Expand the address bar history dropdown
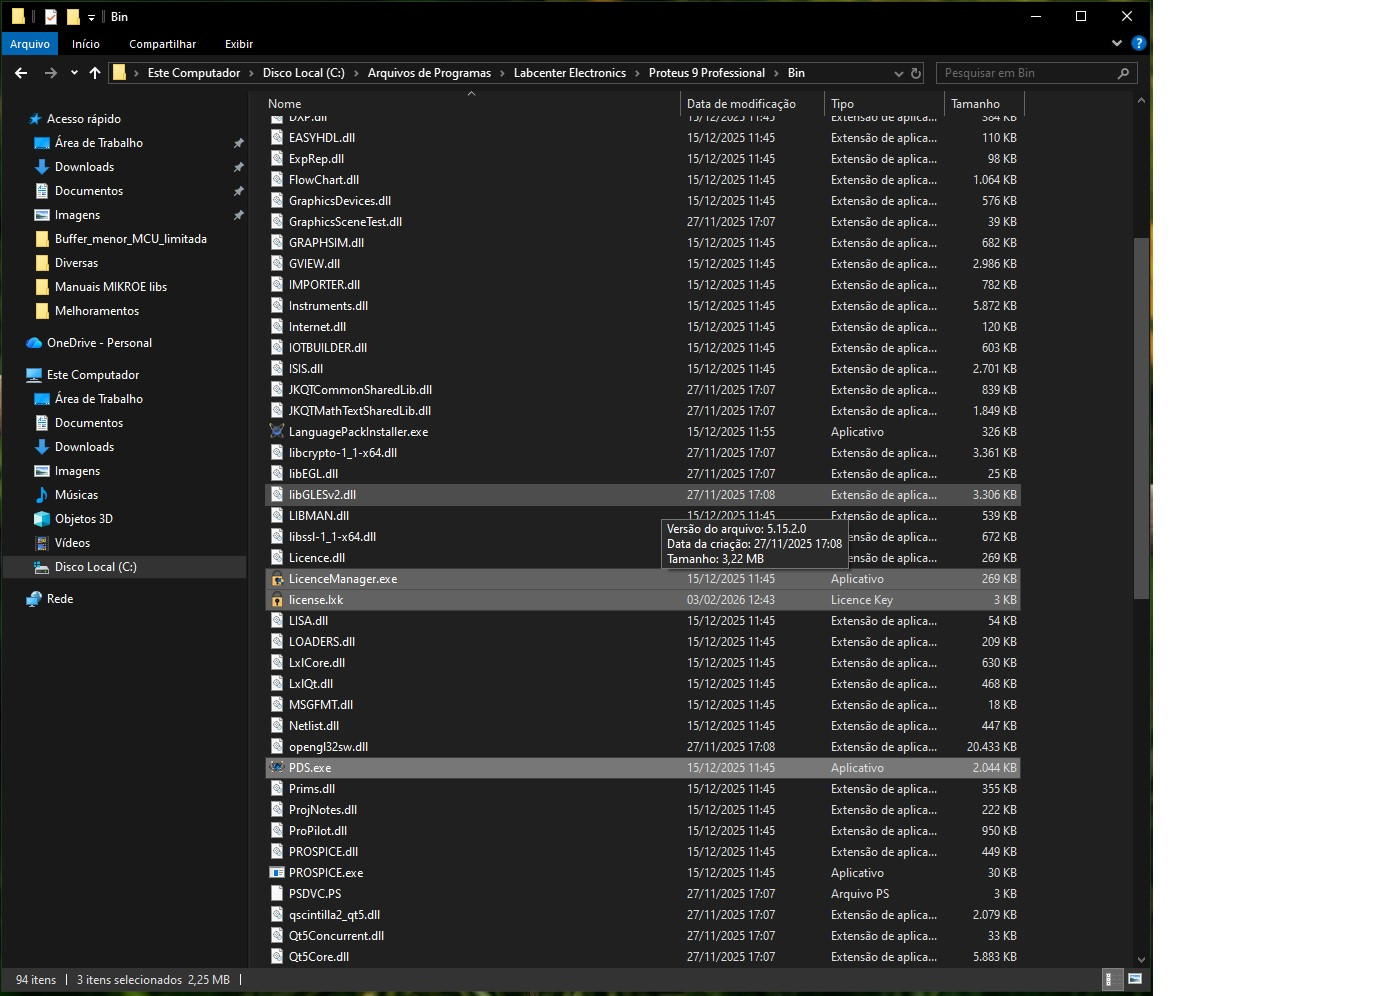1376x996 pixels. (x=898, y=73)
